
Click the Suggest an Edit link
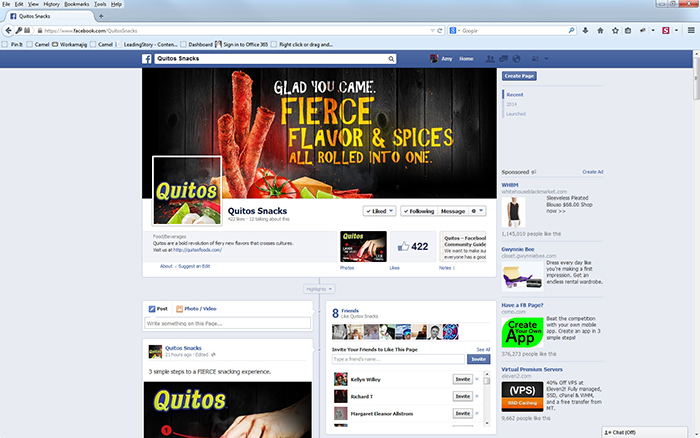[194, 266]
